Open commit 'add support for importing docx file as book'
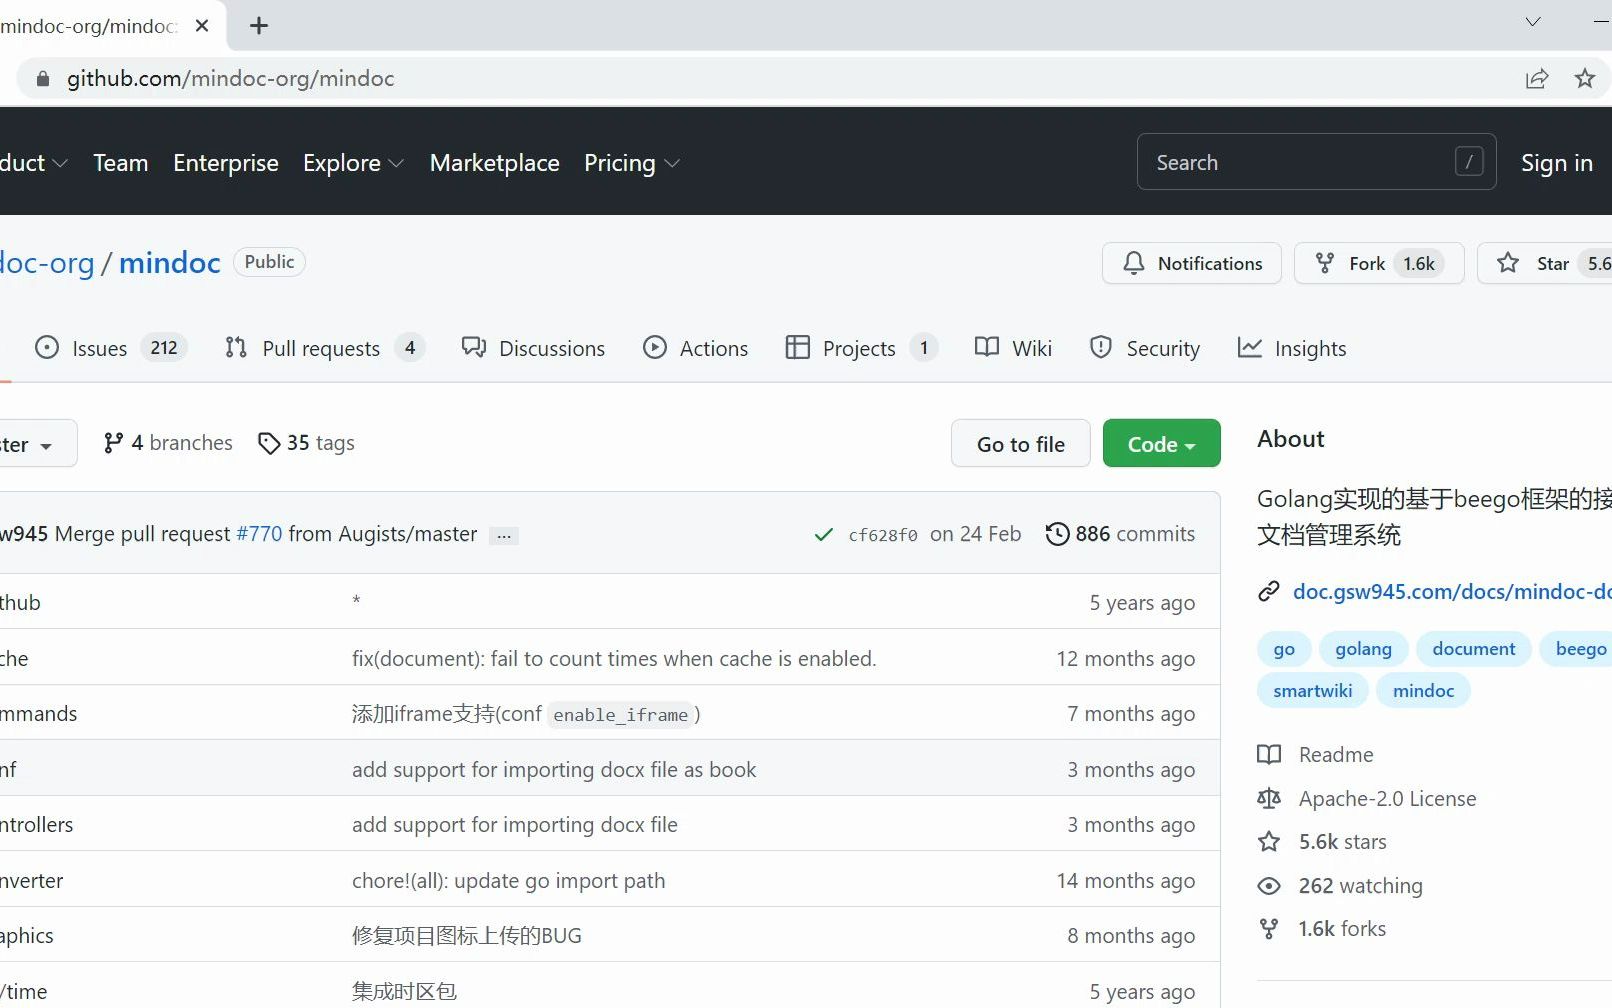The height and width of the screenshot is (1008, 1612). pyautogui.click(x=554, y=770)
